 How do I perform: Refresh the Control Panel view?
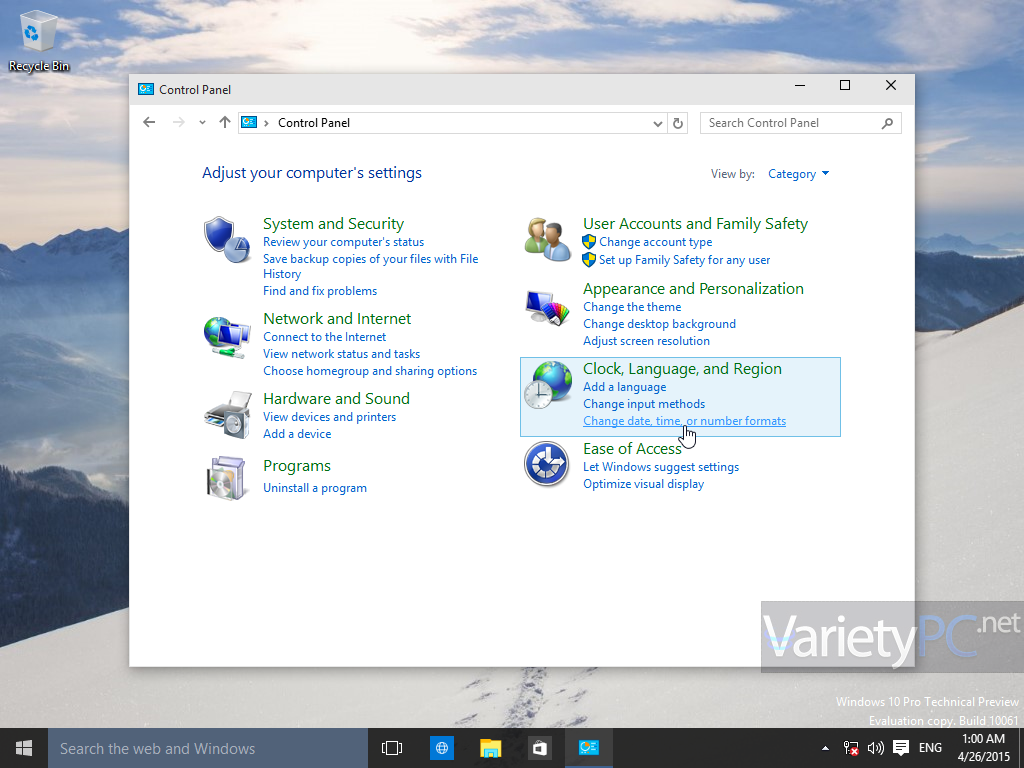(x=678, y=123)
